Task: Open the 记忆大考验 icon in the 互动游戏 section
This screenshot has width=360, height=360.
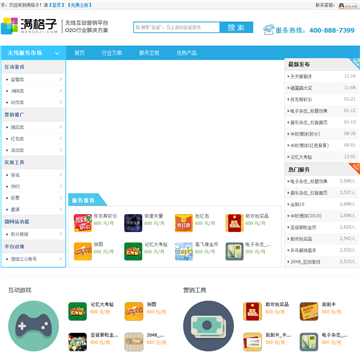Action: click(x=78, y=311)
